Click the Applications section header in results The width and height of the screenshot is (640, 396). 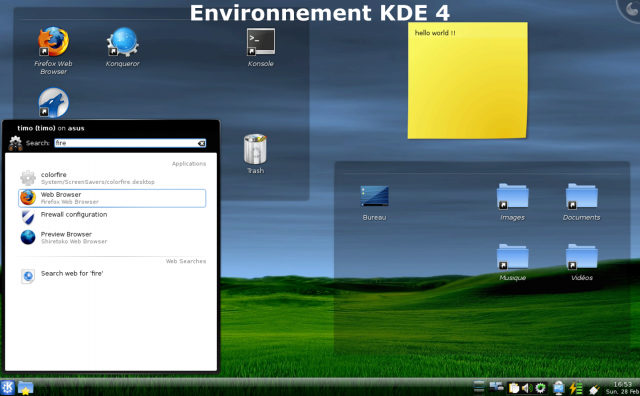click(x=189, y=164)
